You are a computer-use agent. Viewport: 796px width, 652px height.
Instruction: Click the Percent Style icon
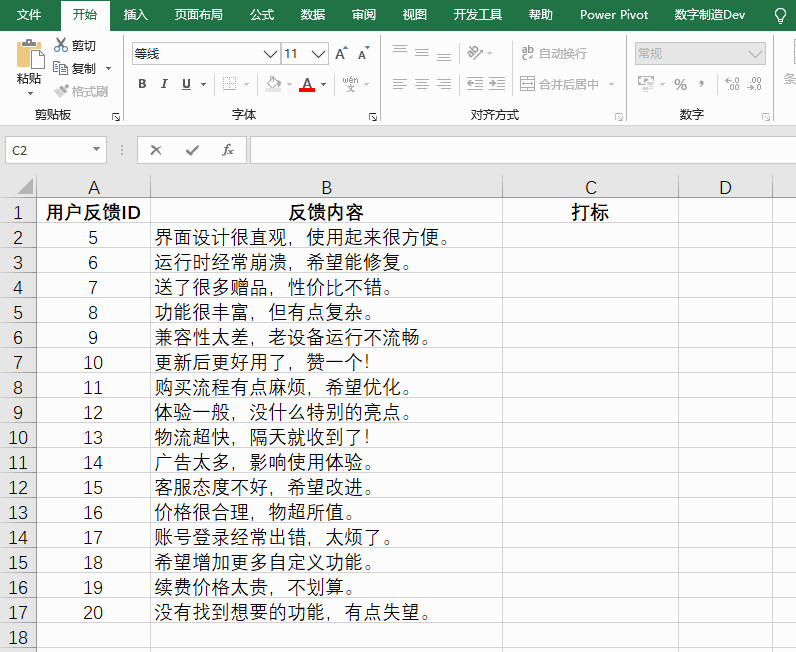(680, 85)
